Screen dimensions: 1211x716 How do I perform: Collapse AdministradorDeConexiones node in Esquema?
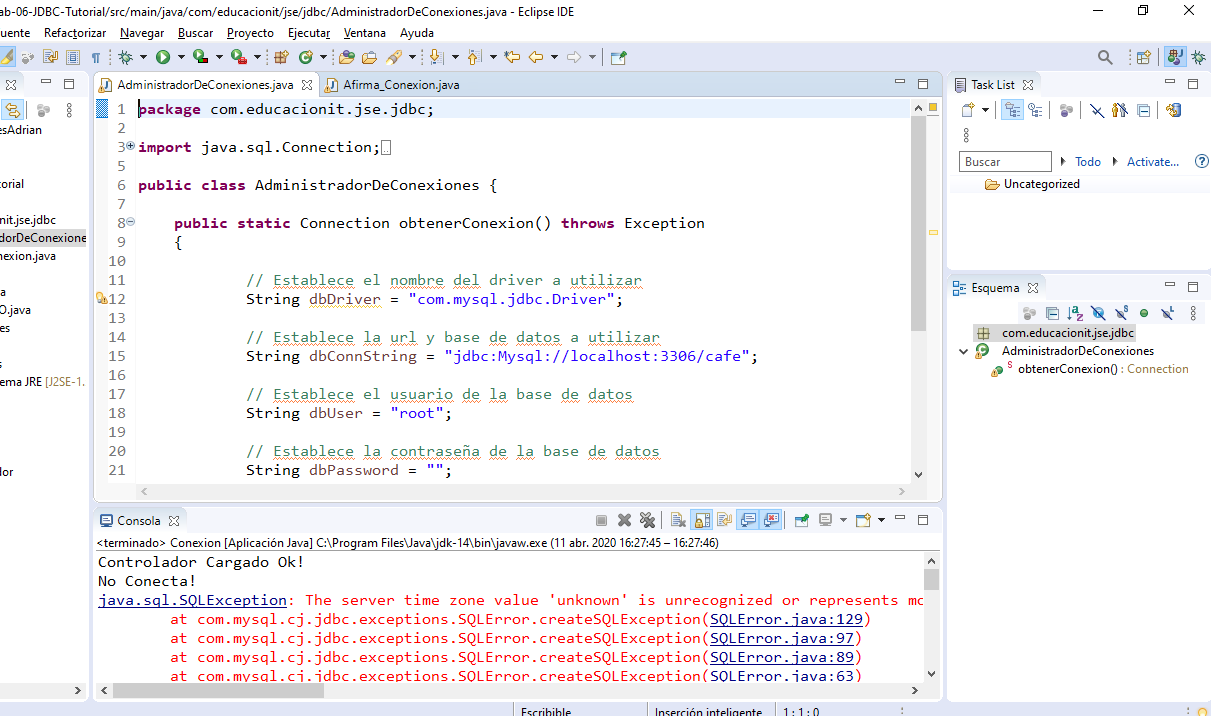[963, 351]
